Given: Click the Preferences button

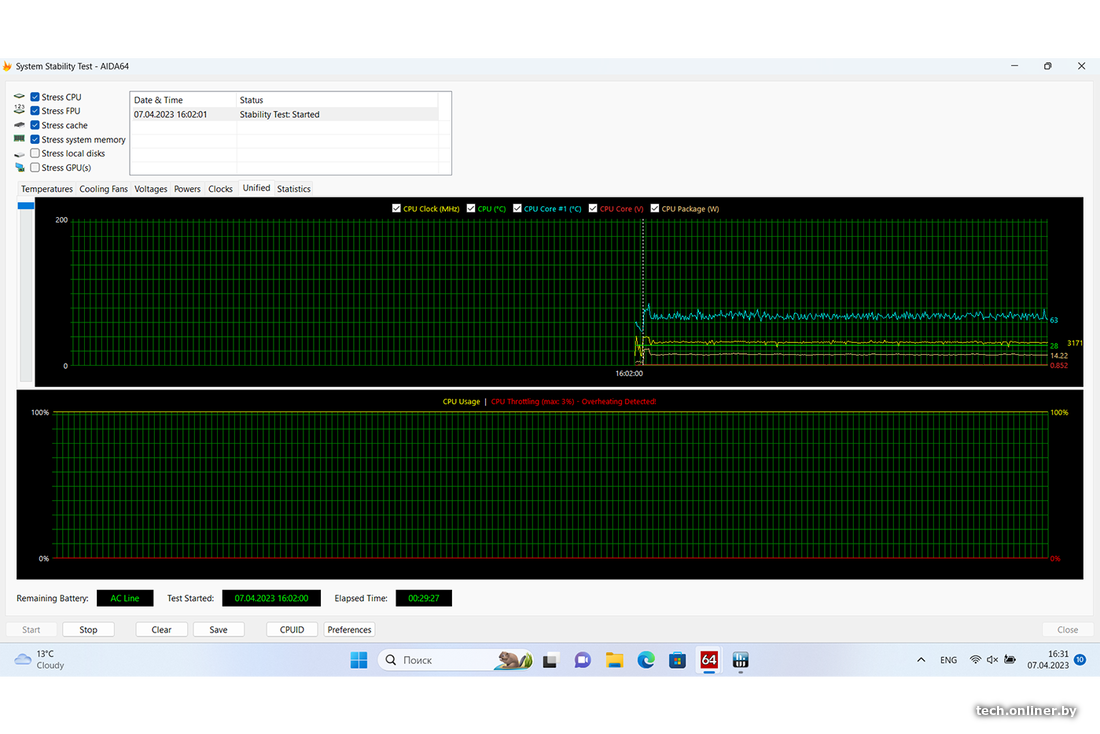Looking at the screenshot, I should tap(349, 630).
